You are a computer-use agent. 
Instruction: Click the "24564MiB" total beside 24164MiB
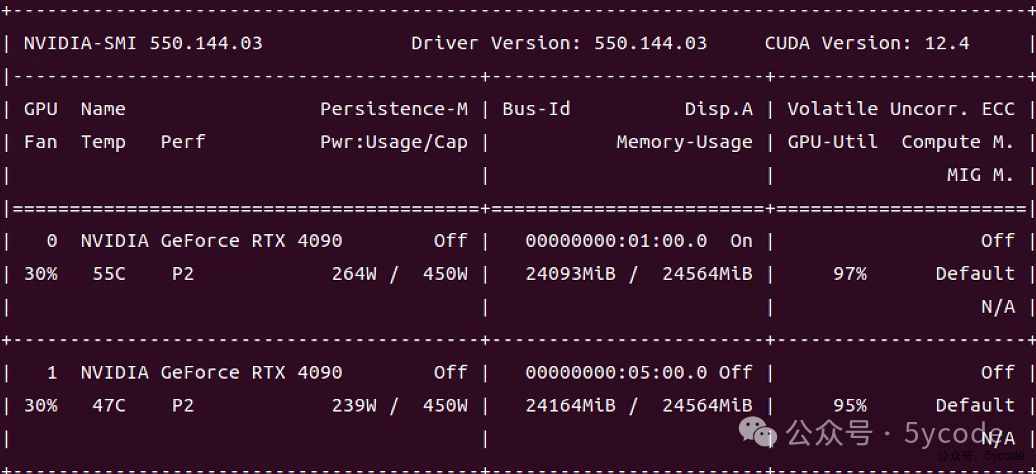[708, 405]
